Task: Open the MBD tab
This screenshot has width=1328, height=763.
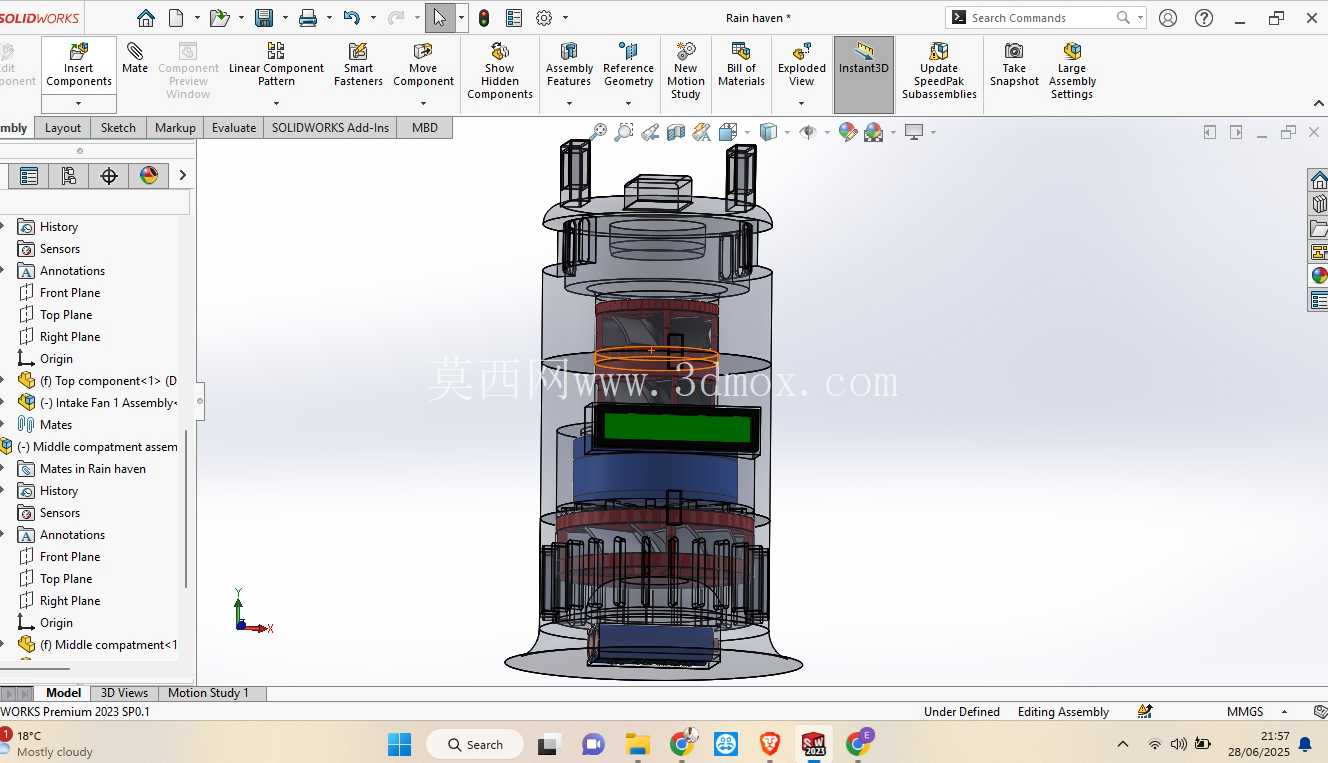Action: (x=425, y=128)
